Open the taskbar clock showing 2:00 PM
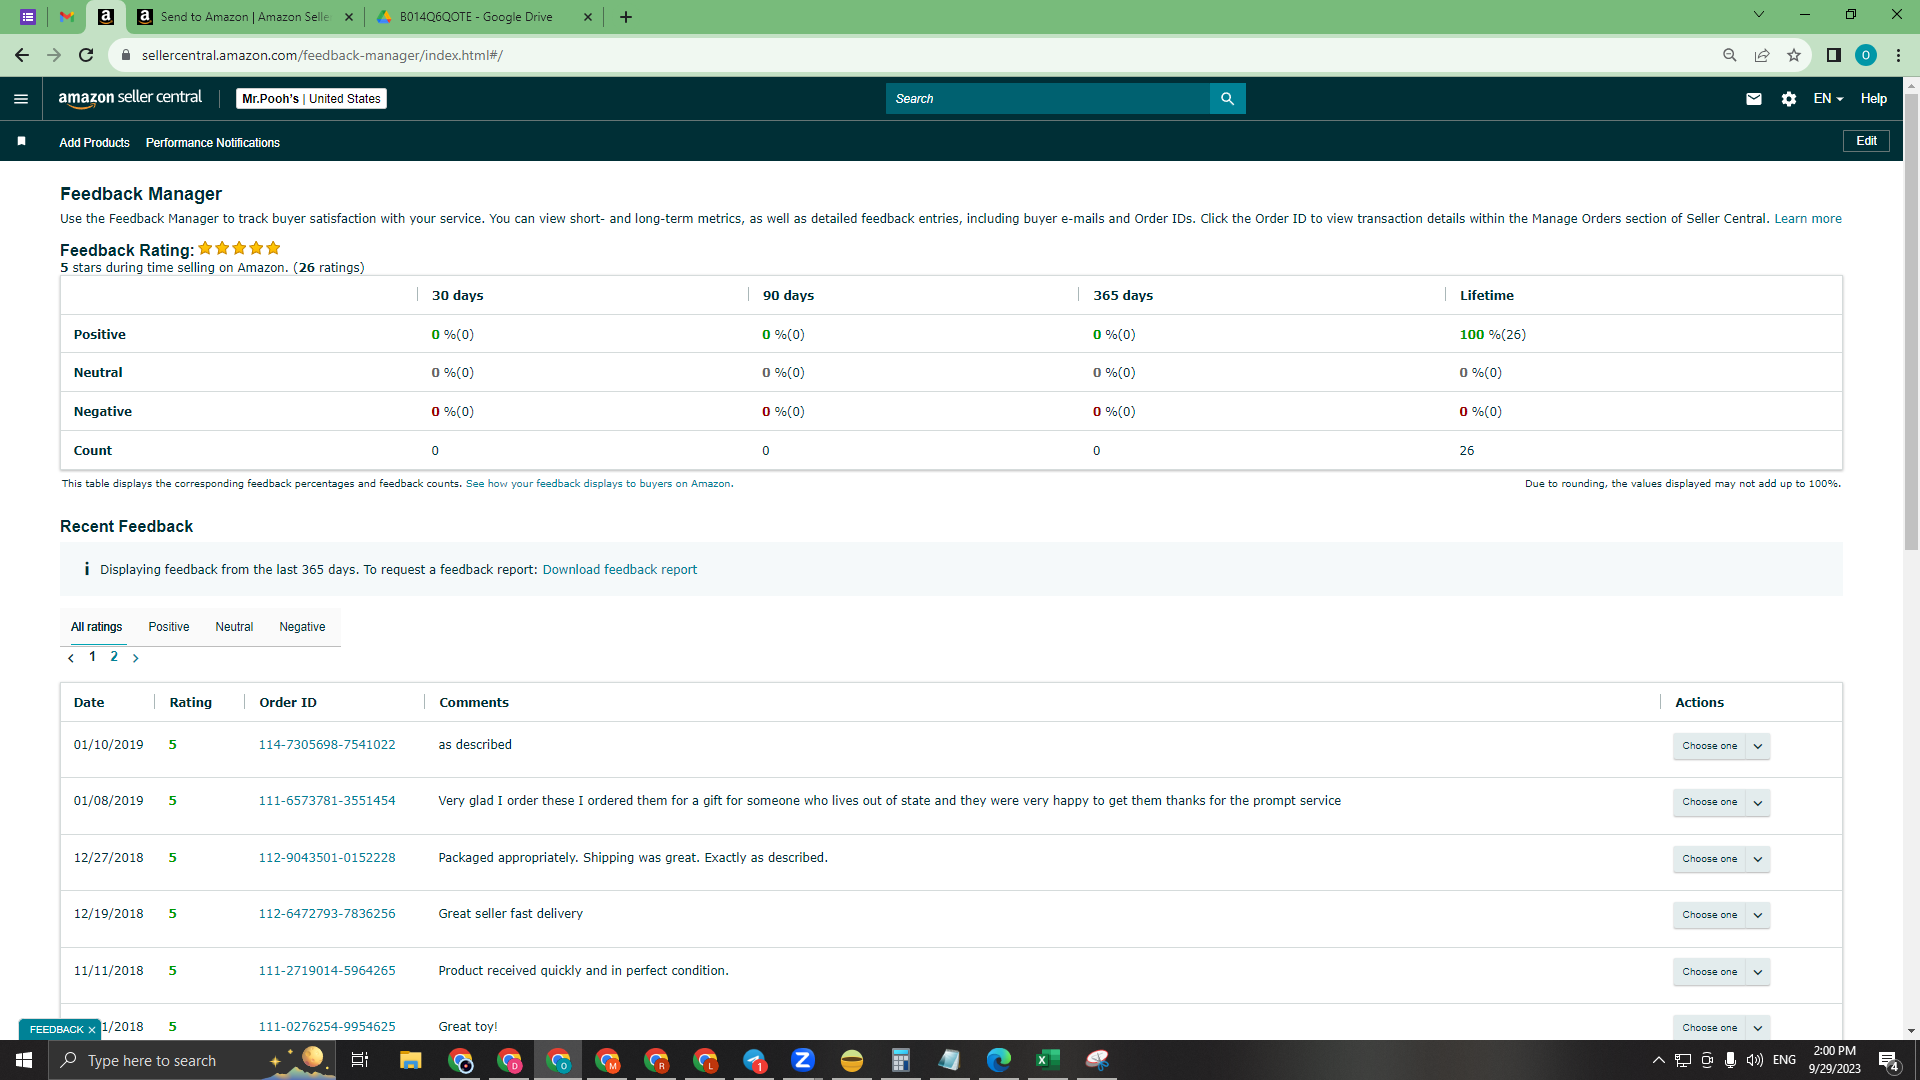Image resolution: width=1920 pixels, height=1080 pixels. click(1834, 1060)
